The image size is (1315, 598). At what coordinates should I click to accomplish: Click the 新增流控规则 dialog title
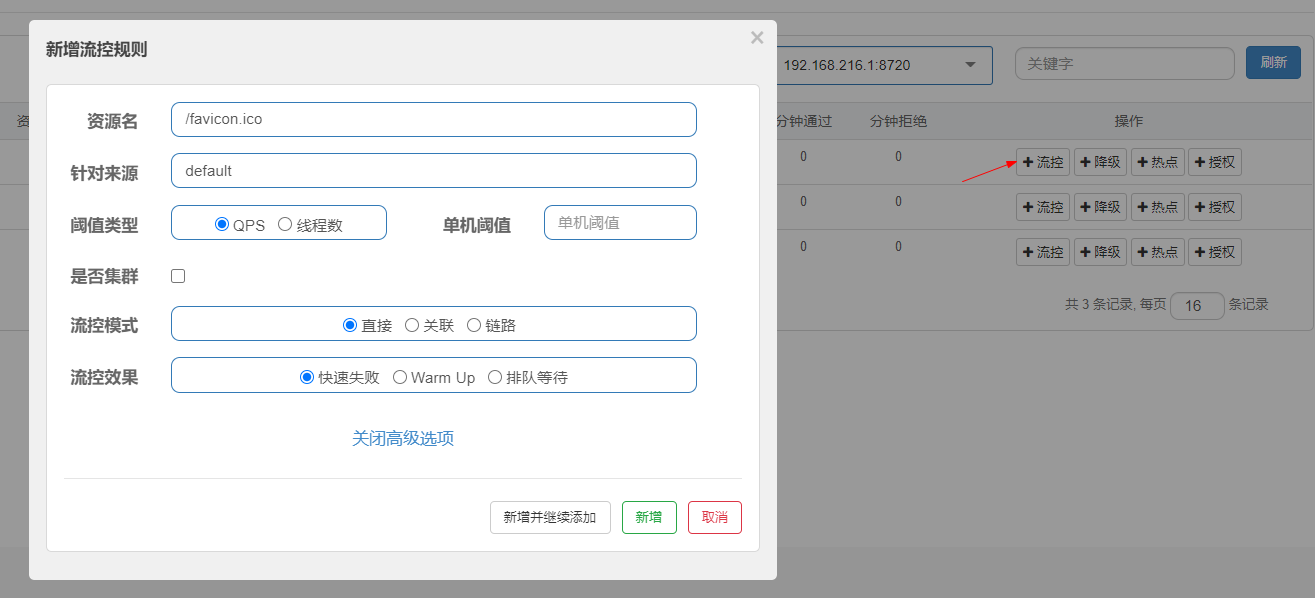(x=97, y=49)
